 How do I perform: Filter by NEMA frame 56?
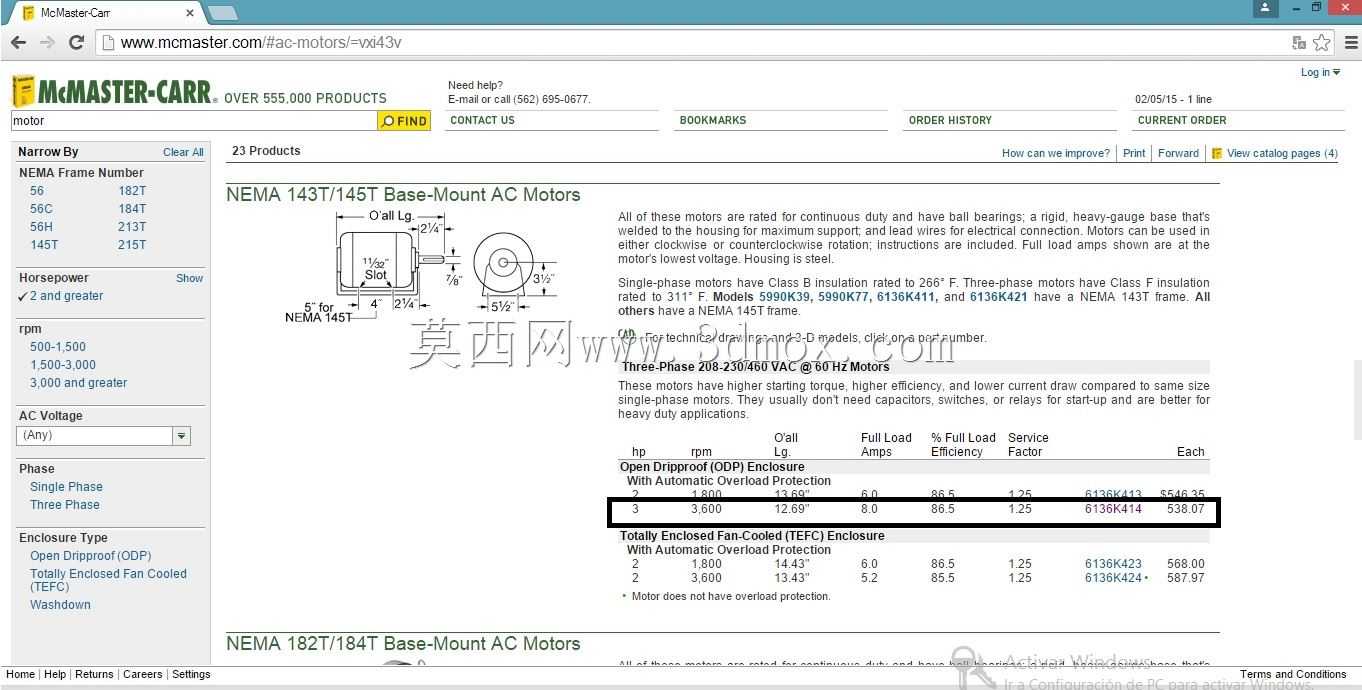[x=37, y=190]
